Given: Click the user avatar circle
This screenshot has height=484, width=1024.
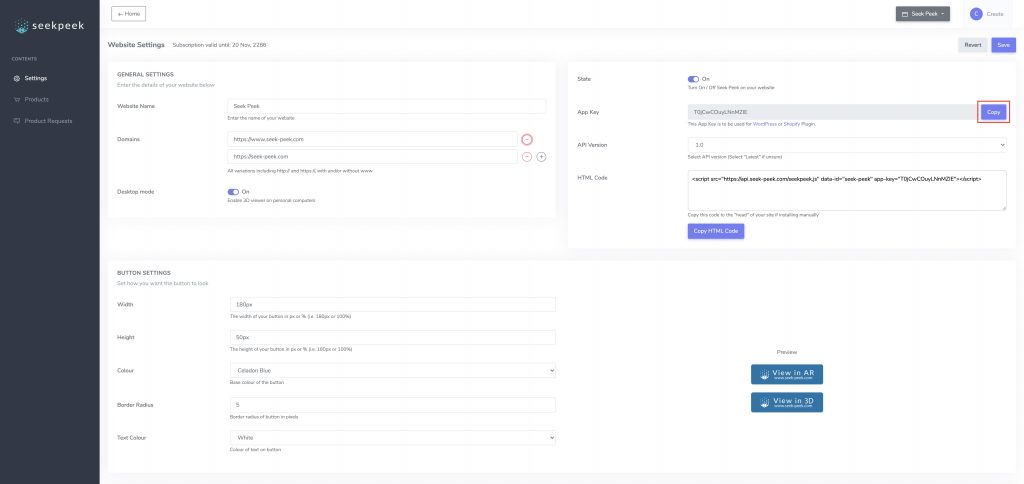Looking at the screenshot, I should [976, 14].
